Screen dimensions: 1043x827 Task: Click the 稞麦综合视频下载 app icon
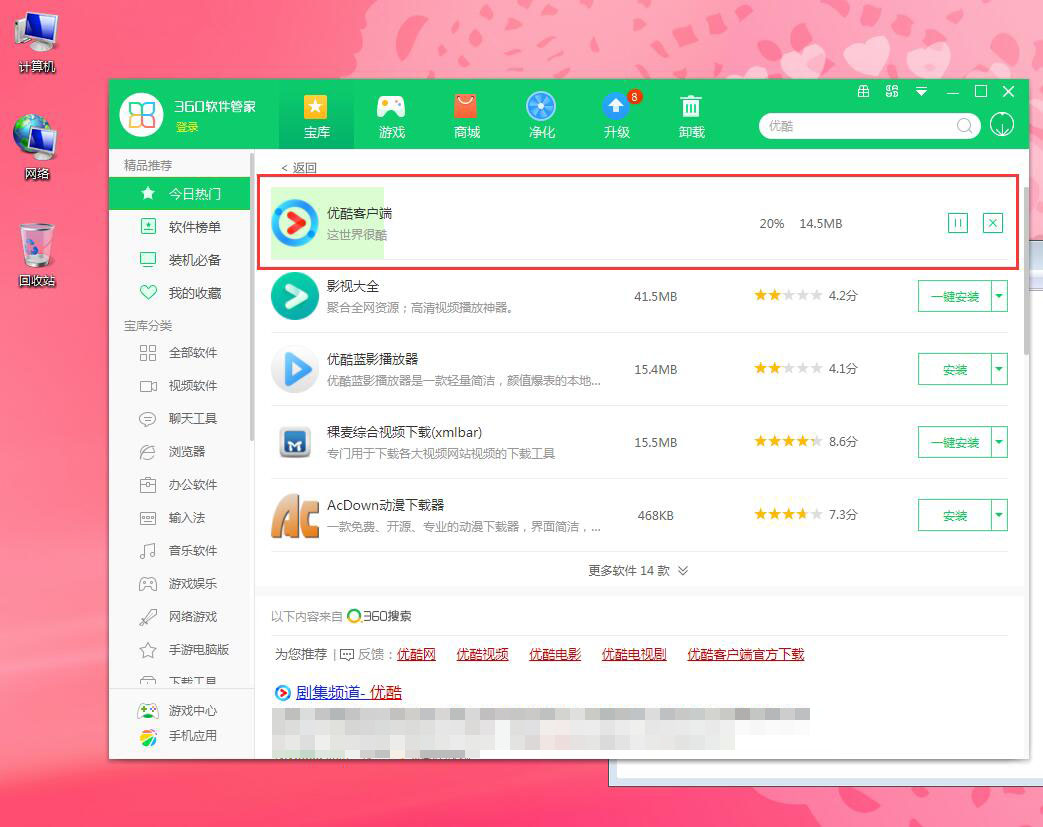pyautogui.click(x=295, y=442)
